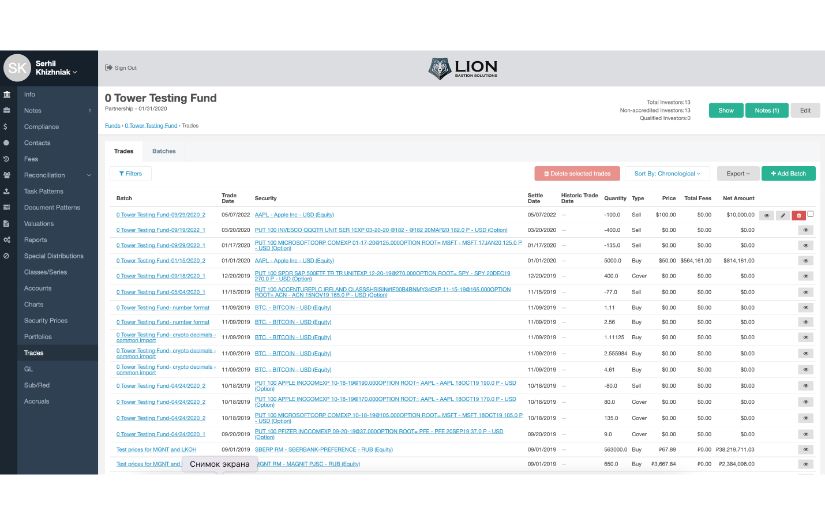The width and height of the screenshot is (825, 525).
Task: Delete the AAPL Sell trade with red trash icon
Action: click(799, 215)
